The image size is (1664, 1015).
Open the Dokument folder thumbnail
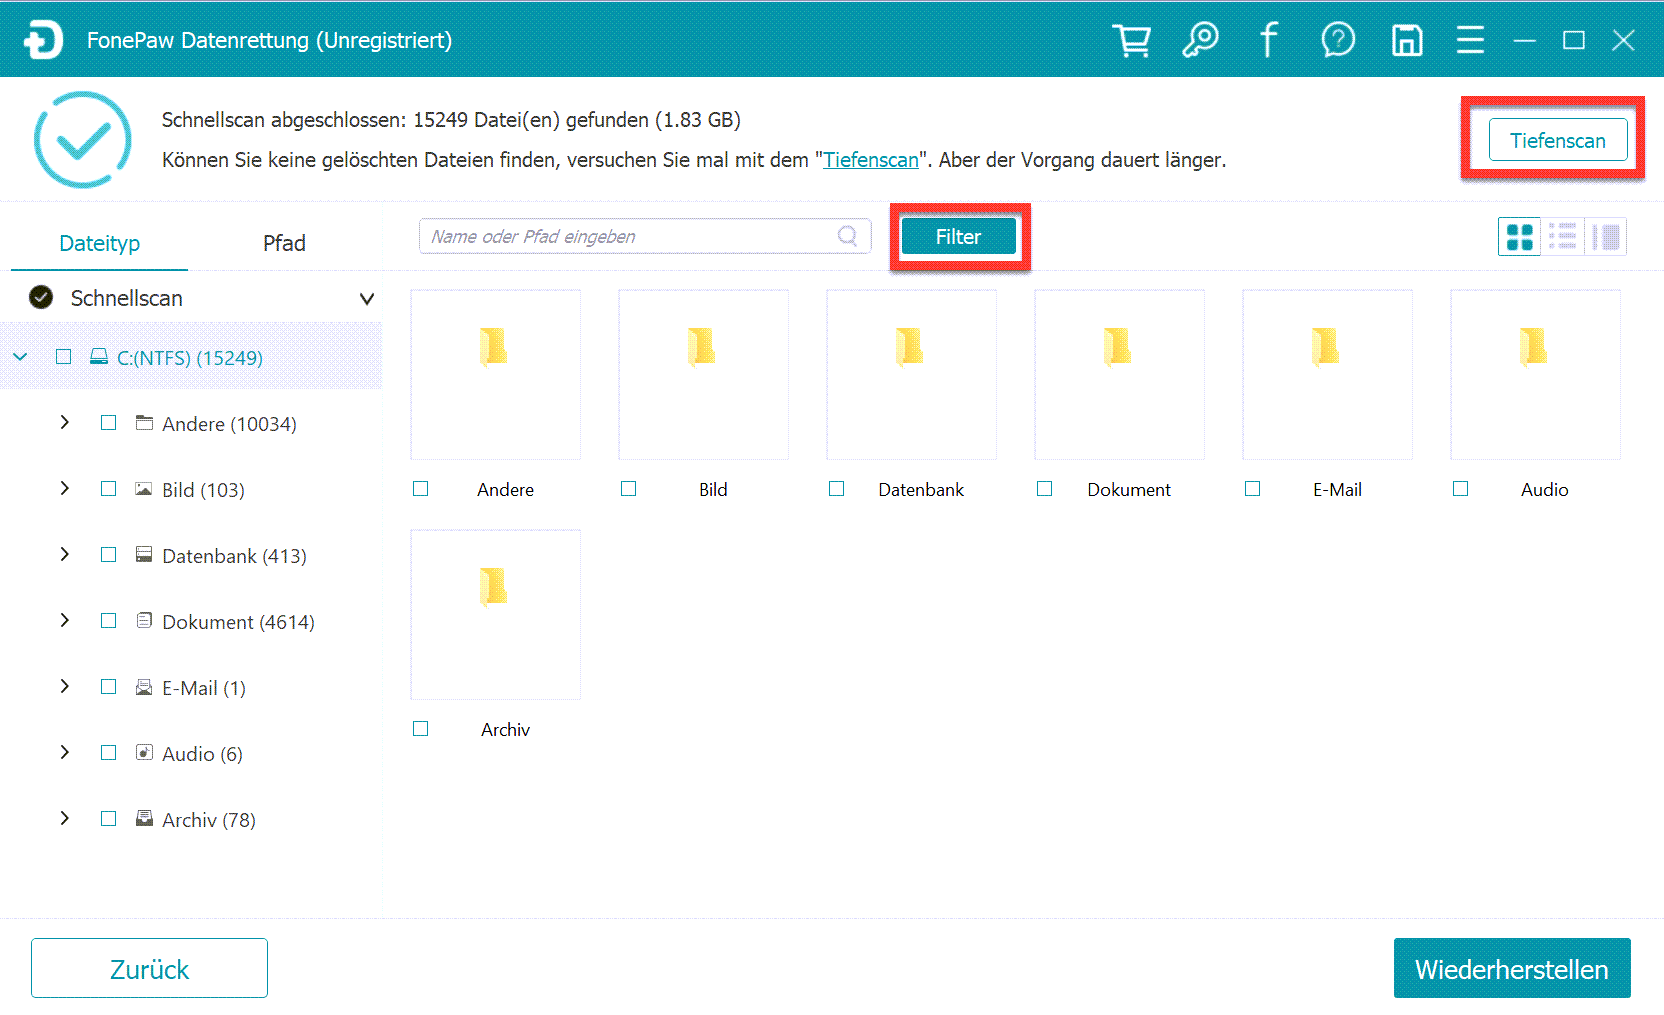coord(1120,375)
